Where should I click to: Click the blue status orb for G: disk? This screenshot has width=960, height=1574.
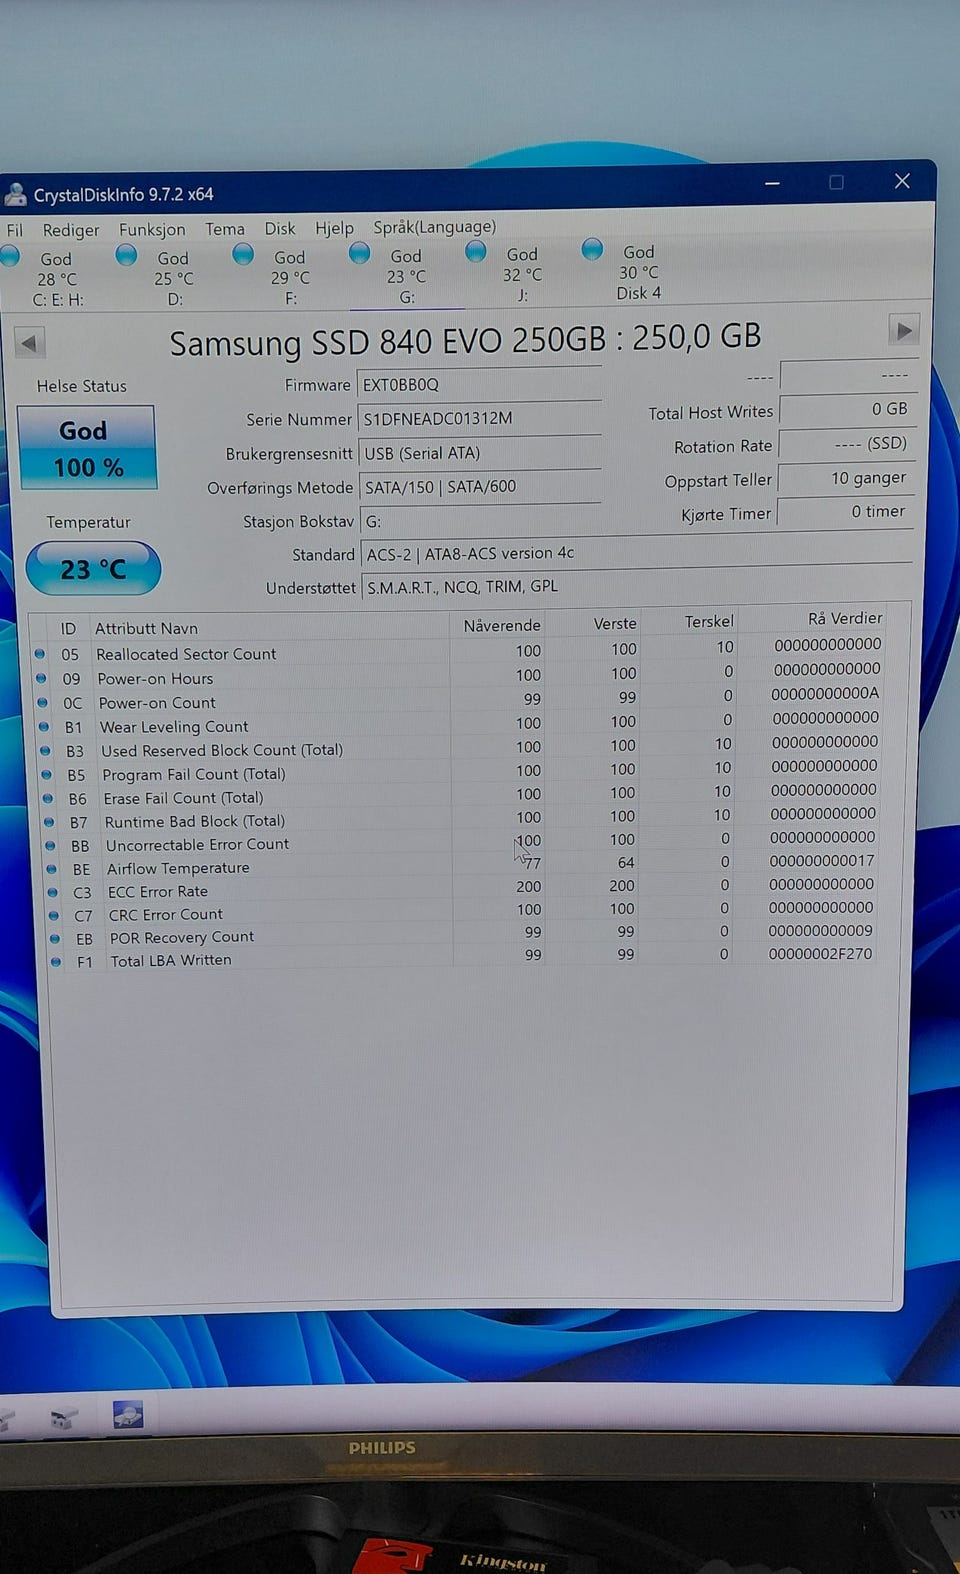pyautogui.click(x=360, y=254)
